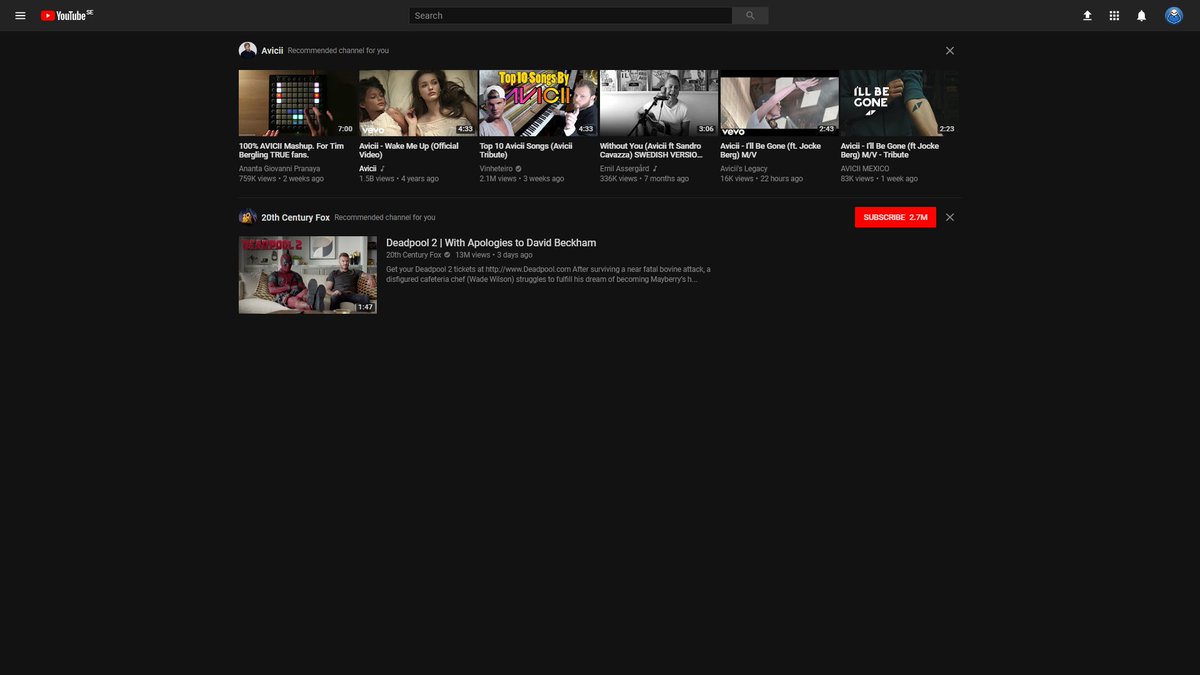Visit the Vinheteiro channel

[496, 169]
